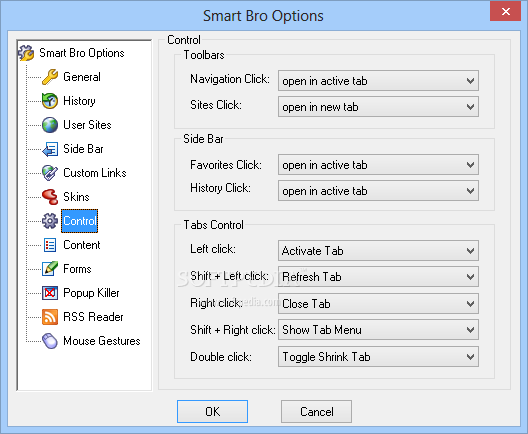This screenshot has width=528, height=434.
Task: Click the Side Bar arrow icon
Action: click(x=50, y=149)
